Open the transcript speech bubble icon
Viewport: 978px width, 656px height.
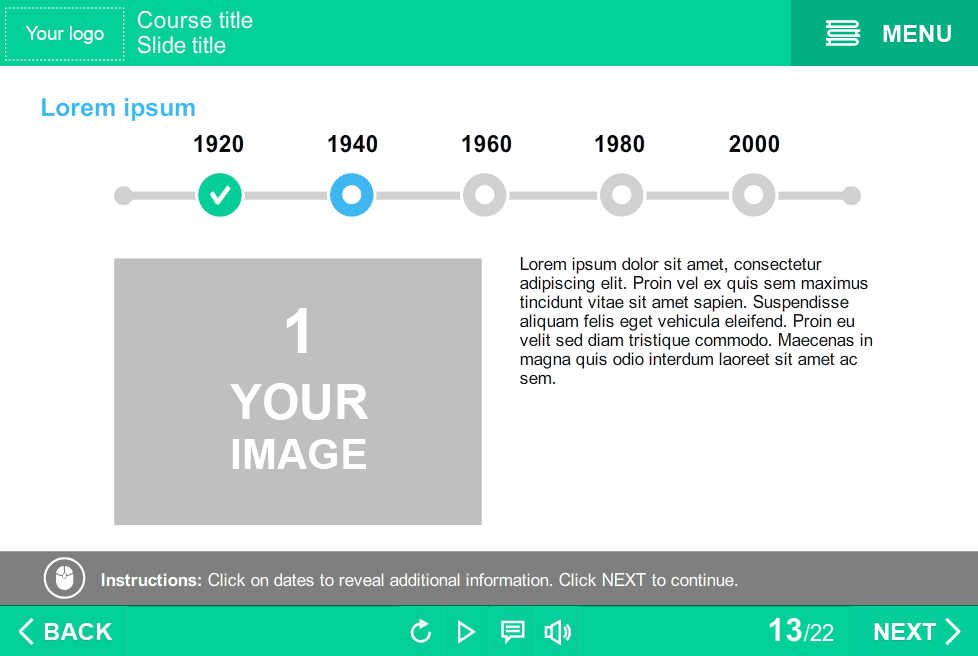[513, 632]
